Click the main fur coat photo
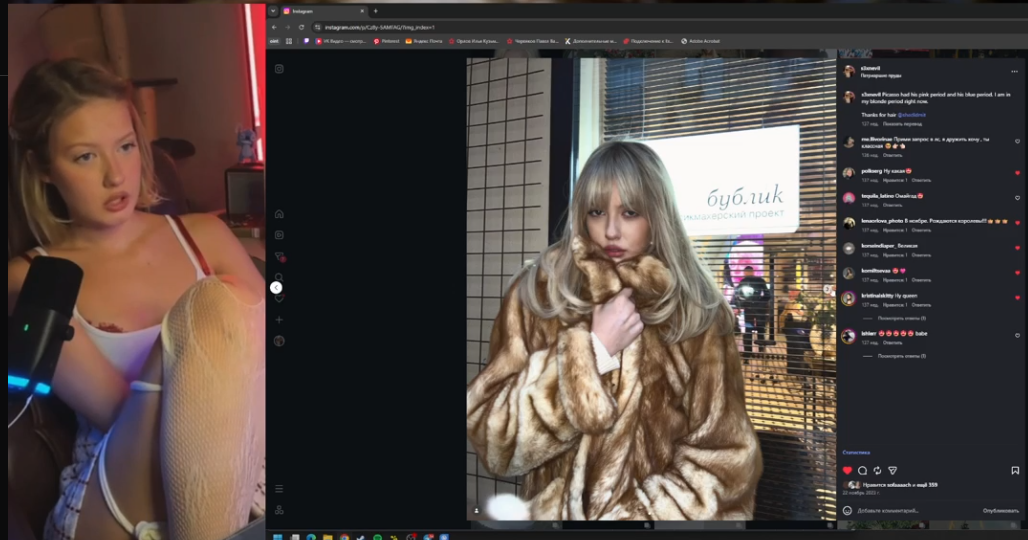The height and width of the screenshot is (540, 1028). click(651, 289)
